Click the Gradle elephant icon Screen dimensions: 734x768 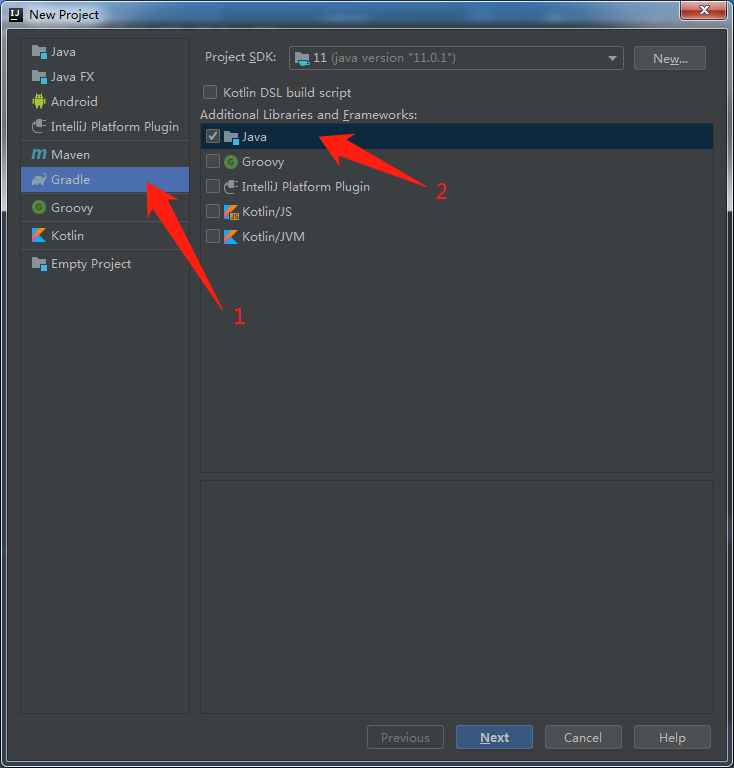39,179
